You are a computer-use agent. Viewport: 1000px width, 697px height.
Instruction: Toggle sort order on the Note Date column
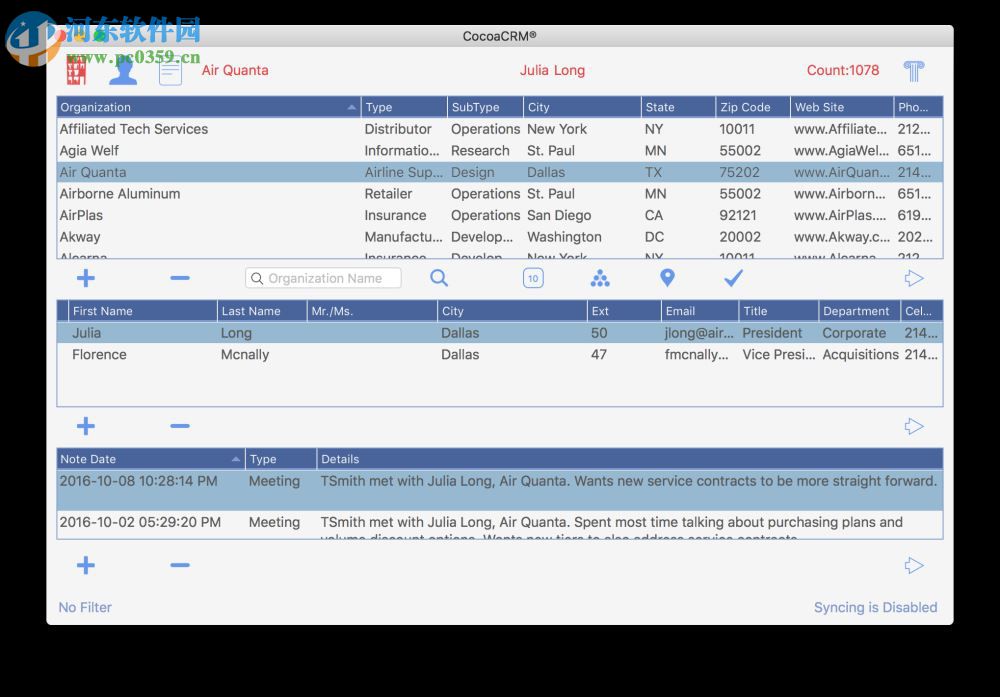(x=234, y=459)
